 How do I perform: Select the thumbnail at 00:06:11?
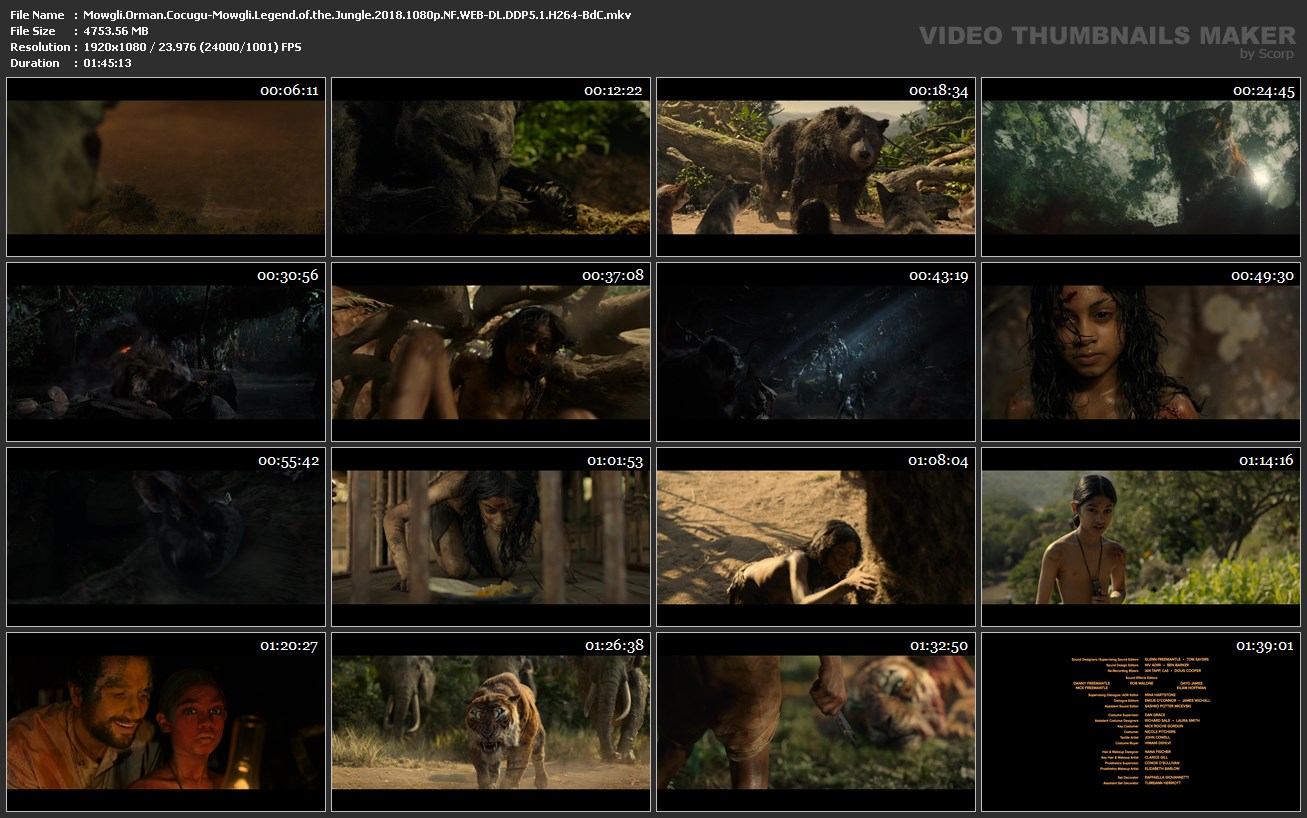pos(166,167)
